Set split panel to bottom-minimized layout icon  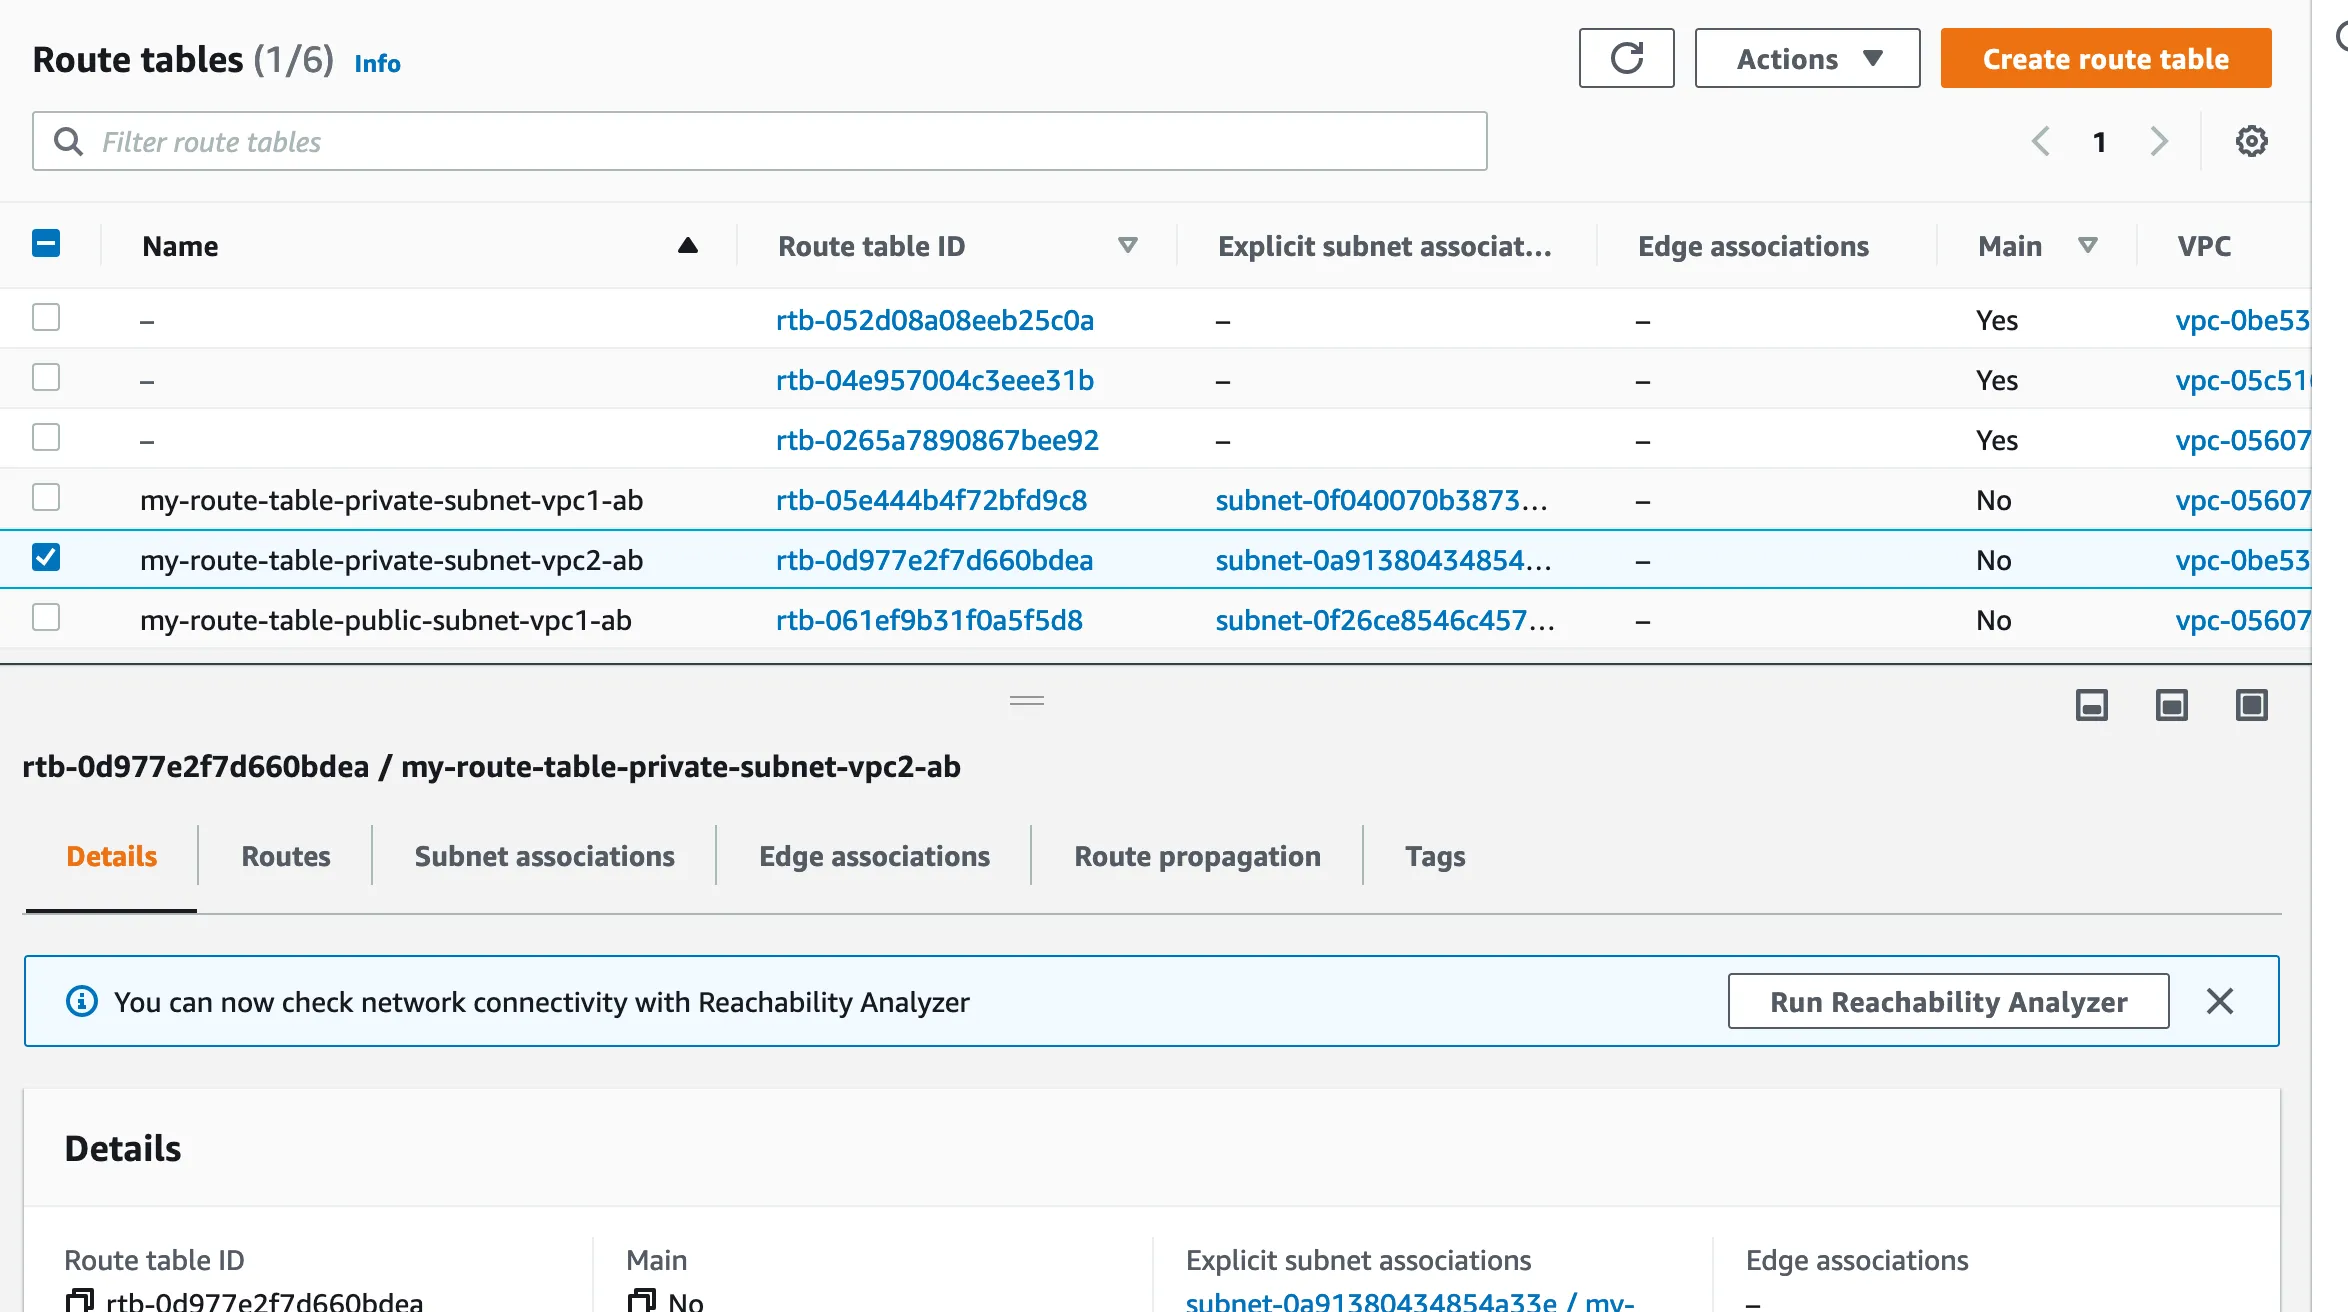tap(2091, 705)
